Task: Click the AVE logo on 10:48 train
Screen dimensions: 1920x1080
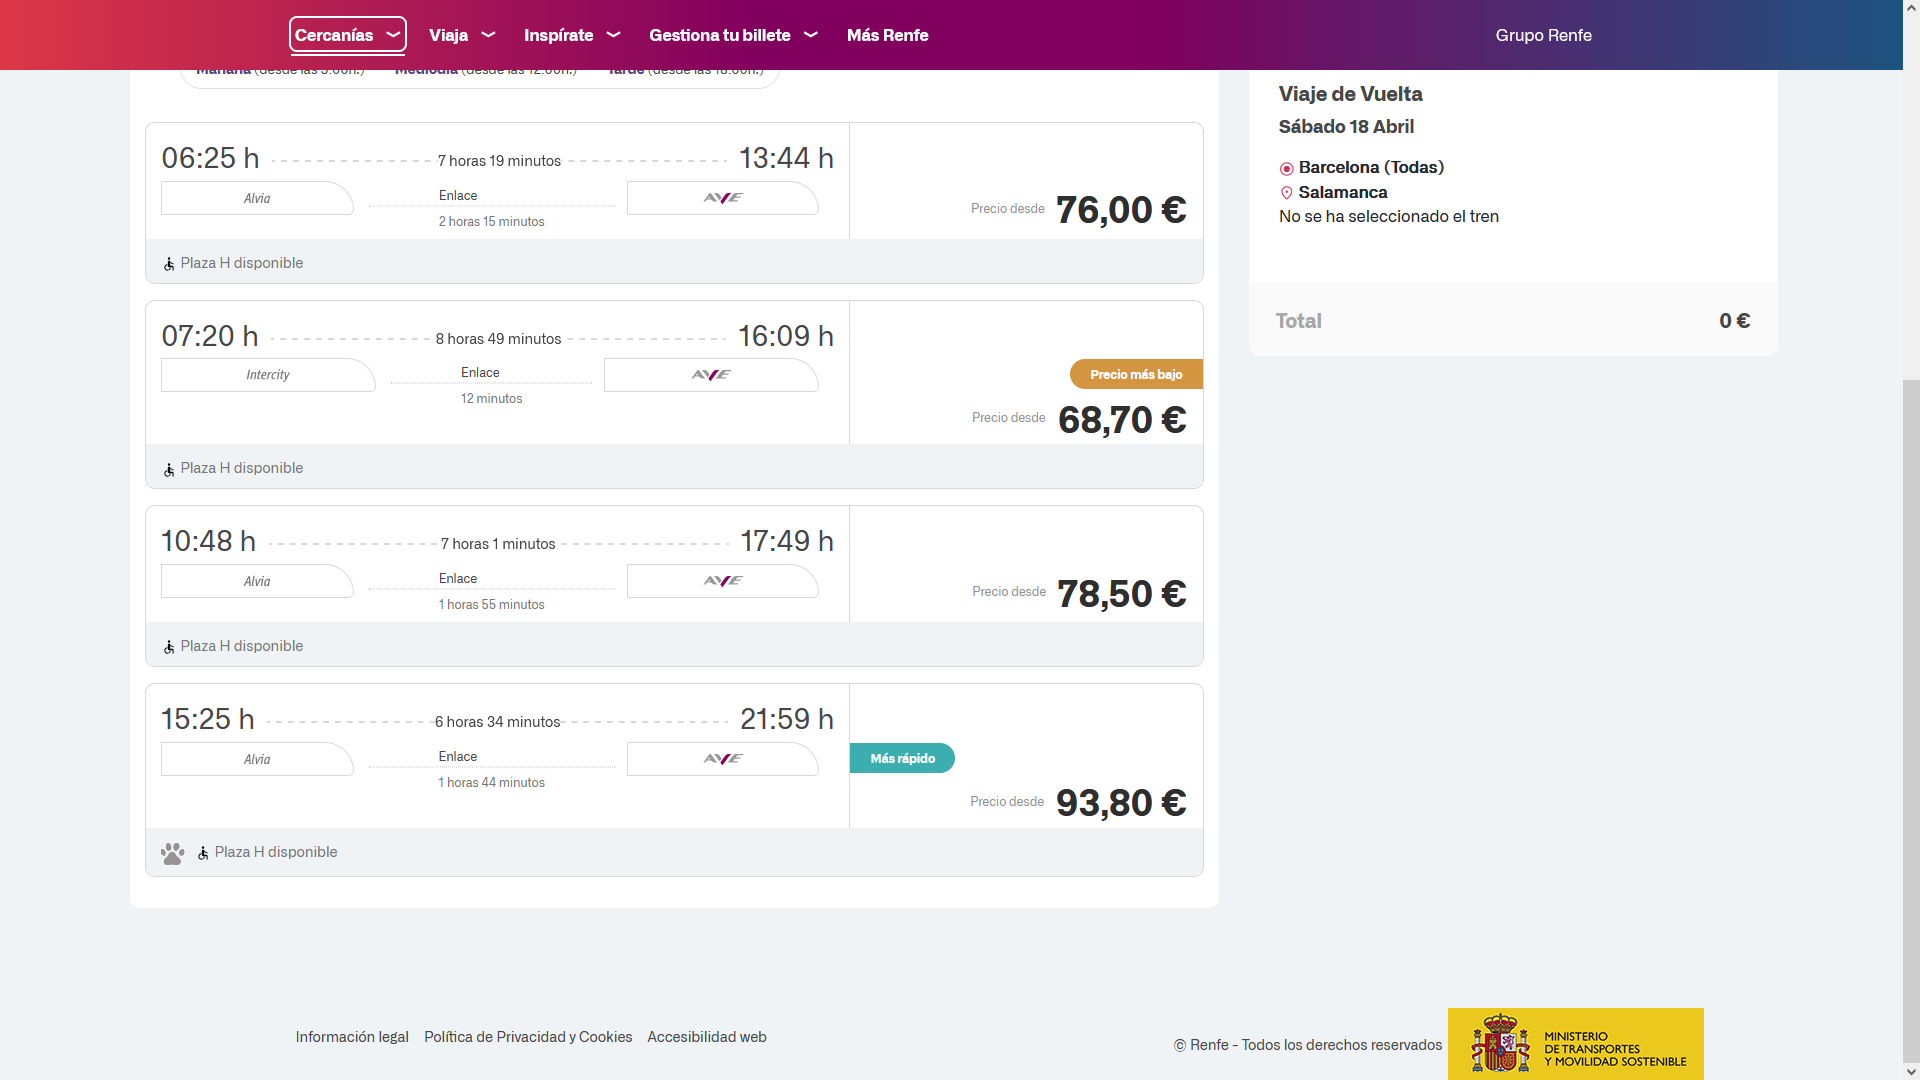Action: 722,581
